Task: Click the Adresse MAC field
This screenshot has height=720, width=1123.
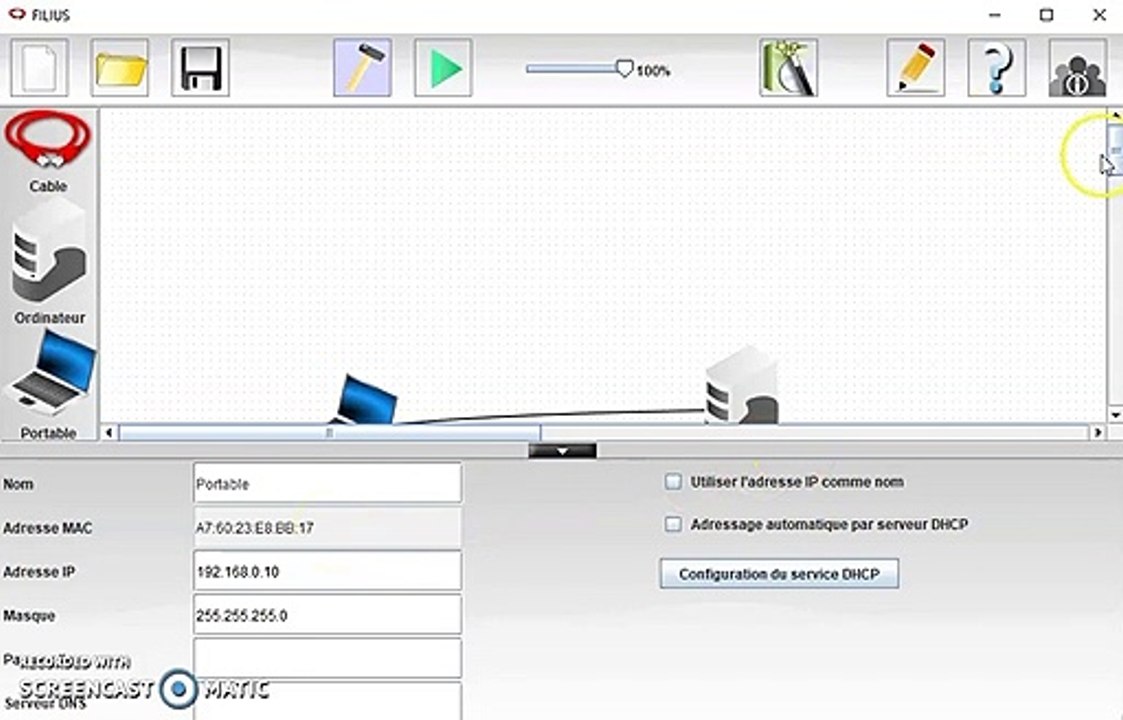Action: tap(327, 528)
